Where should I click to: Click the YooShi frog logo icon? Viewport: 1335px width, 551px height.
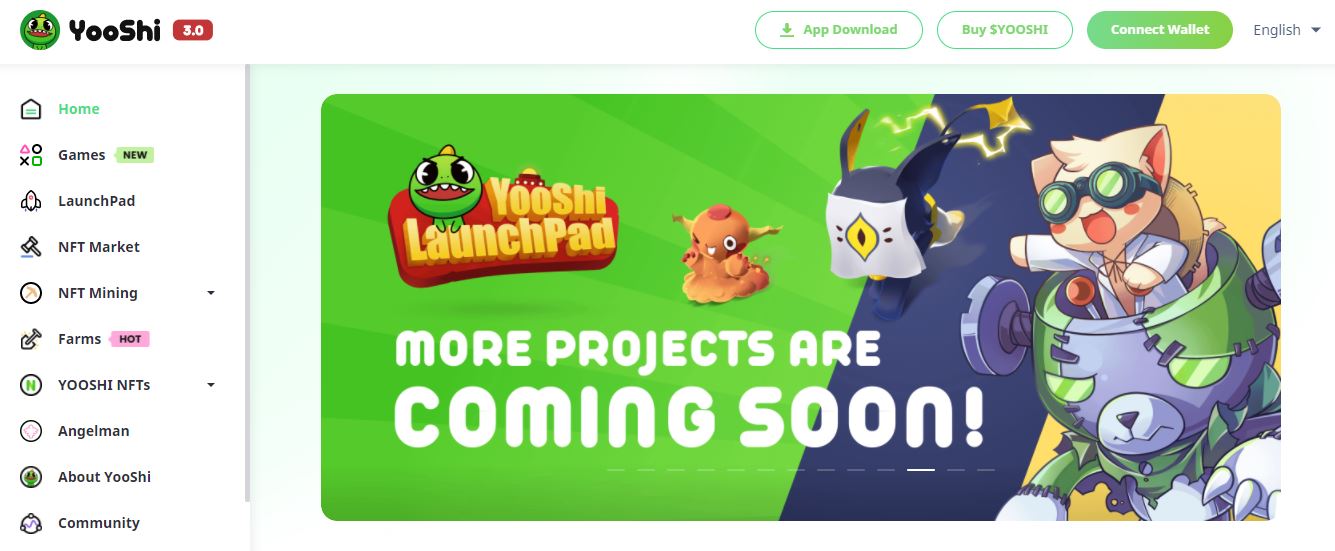(x=40, y=30)
